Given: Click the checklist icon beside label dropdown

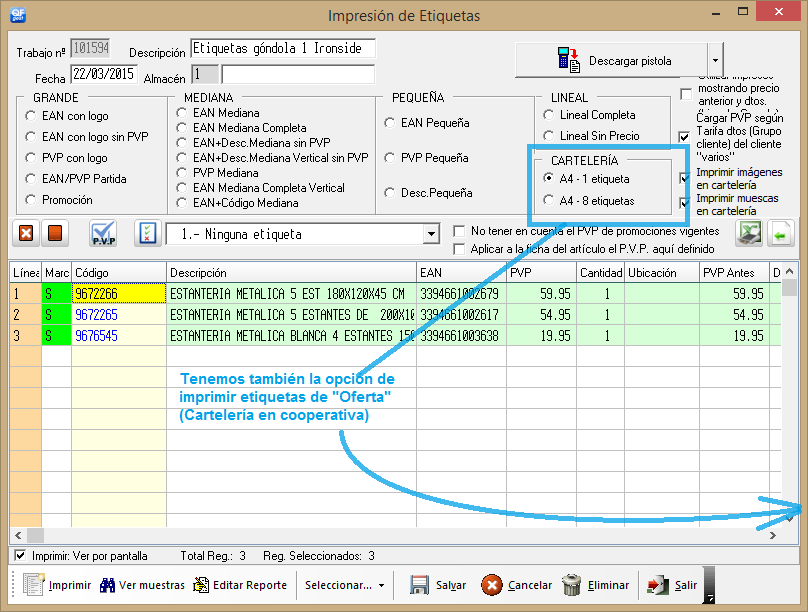Looking at the screenshot, I should coord(148,234).
